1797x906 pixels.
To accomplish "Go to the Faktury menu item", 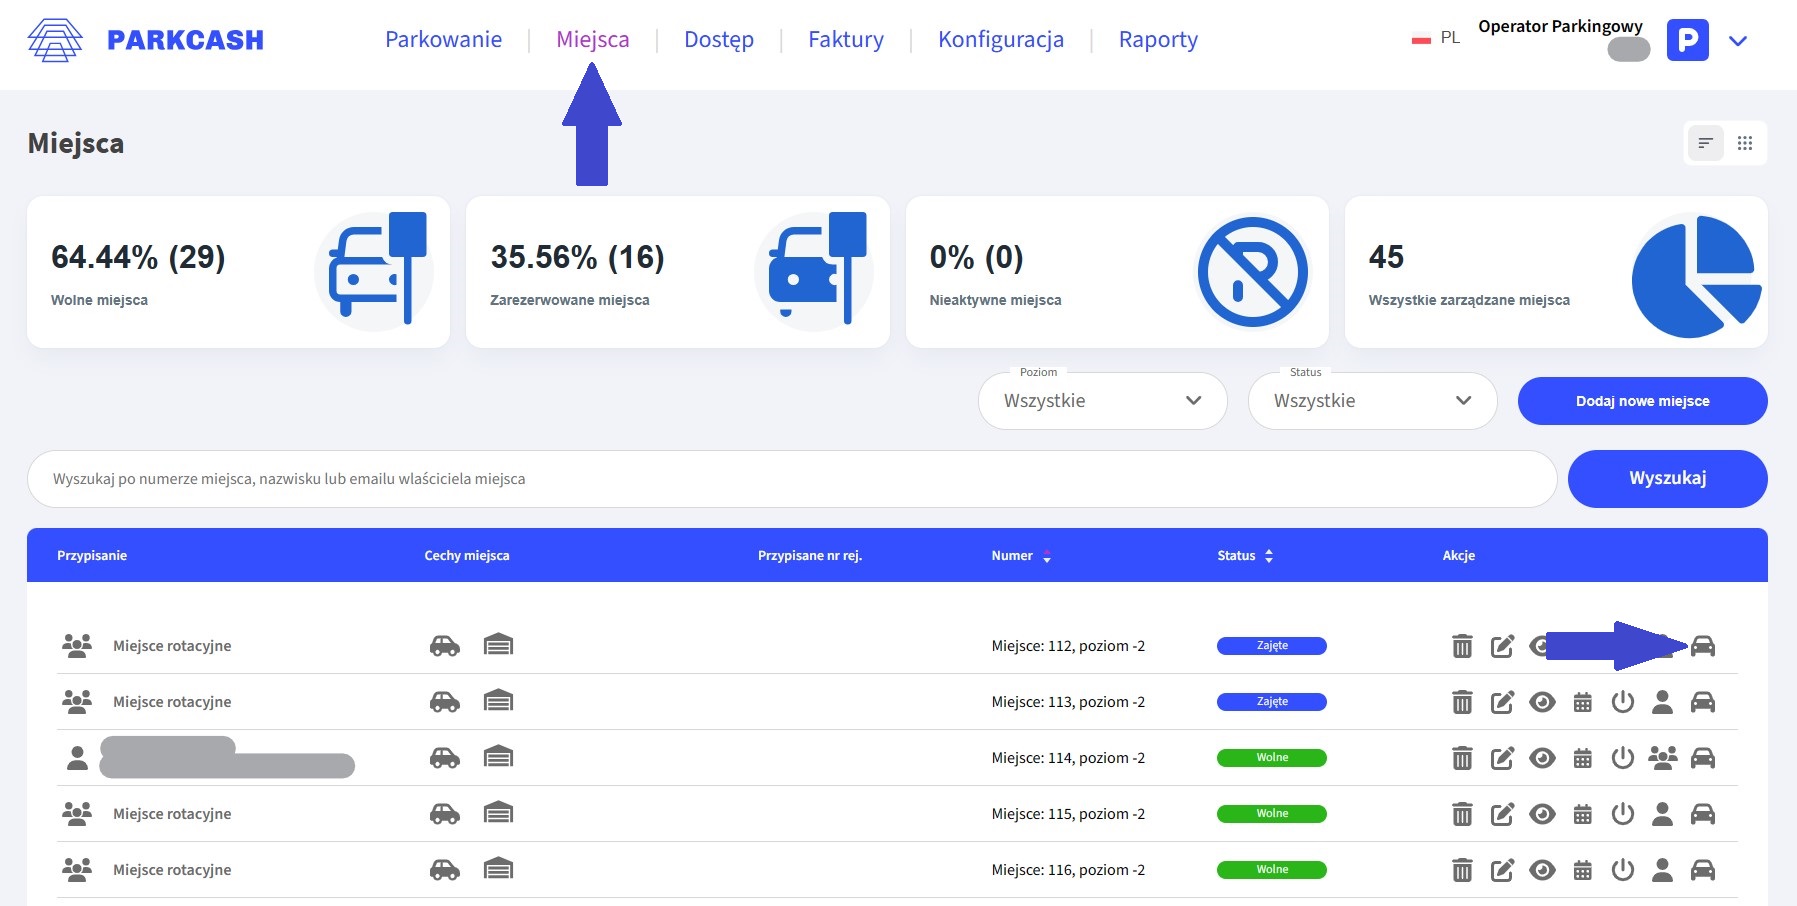I will (846, 40).
